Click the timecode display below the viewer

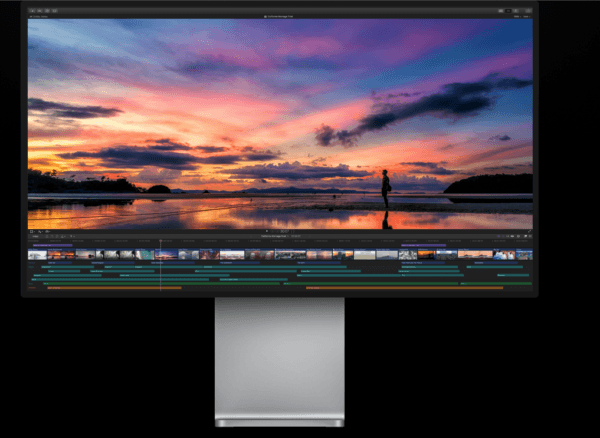284,231
